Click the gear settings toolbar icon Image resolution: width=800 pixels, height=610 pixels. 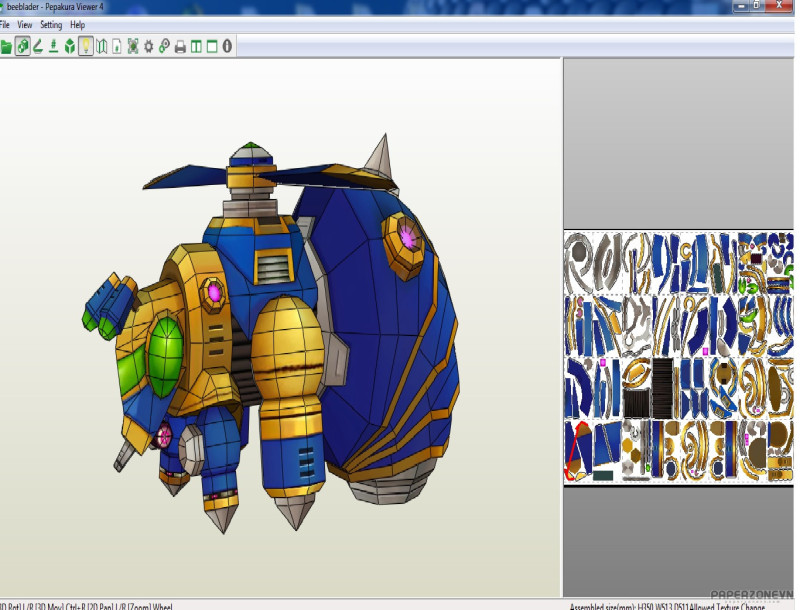click(149, 46)
